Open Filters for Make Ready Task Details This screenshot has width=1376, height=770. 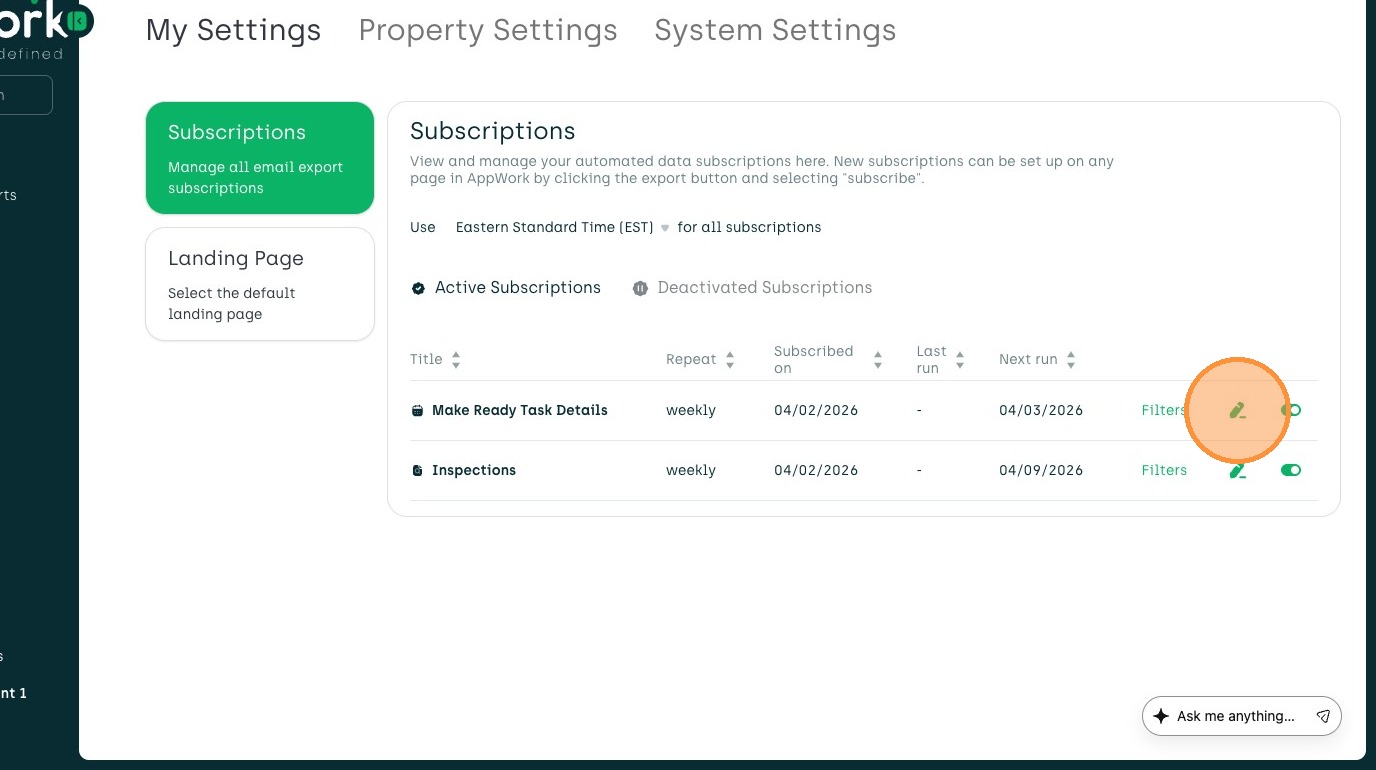tap(1163, 410)
